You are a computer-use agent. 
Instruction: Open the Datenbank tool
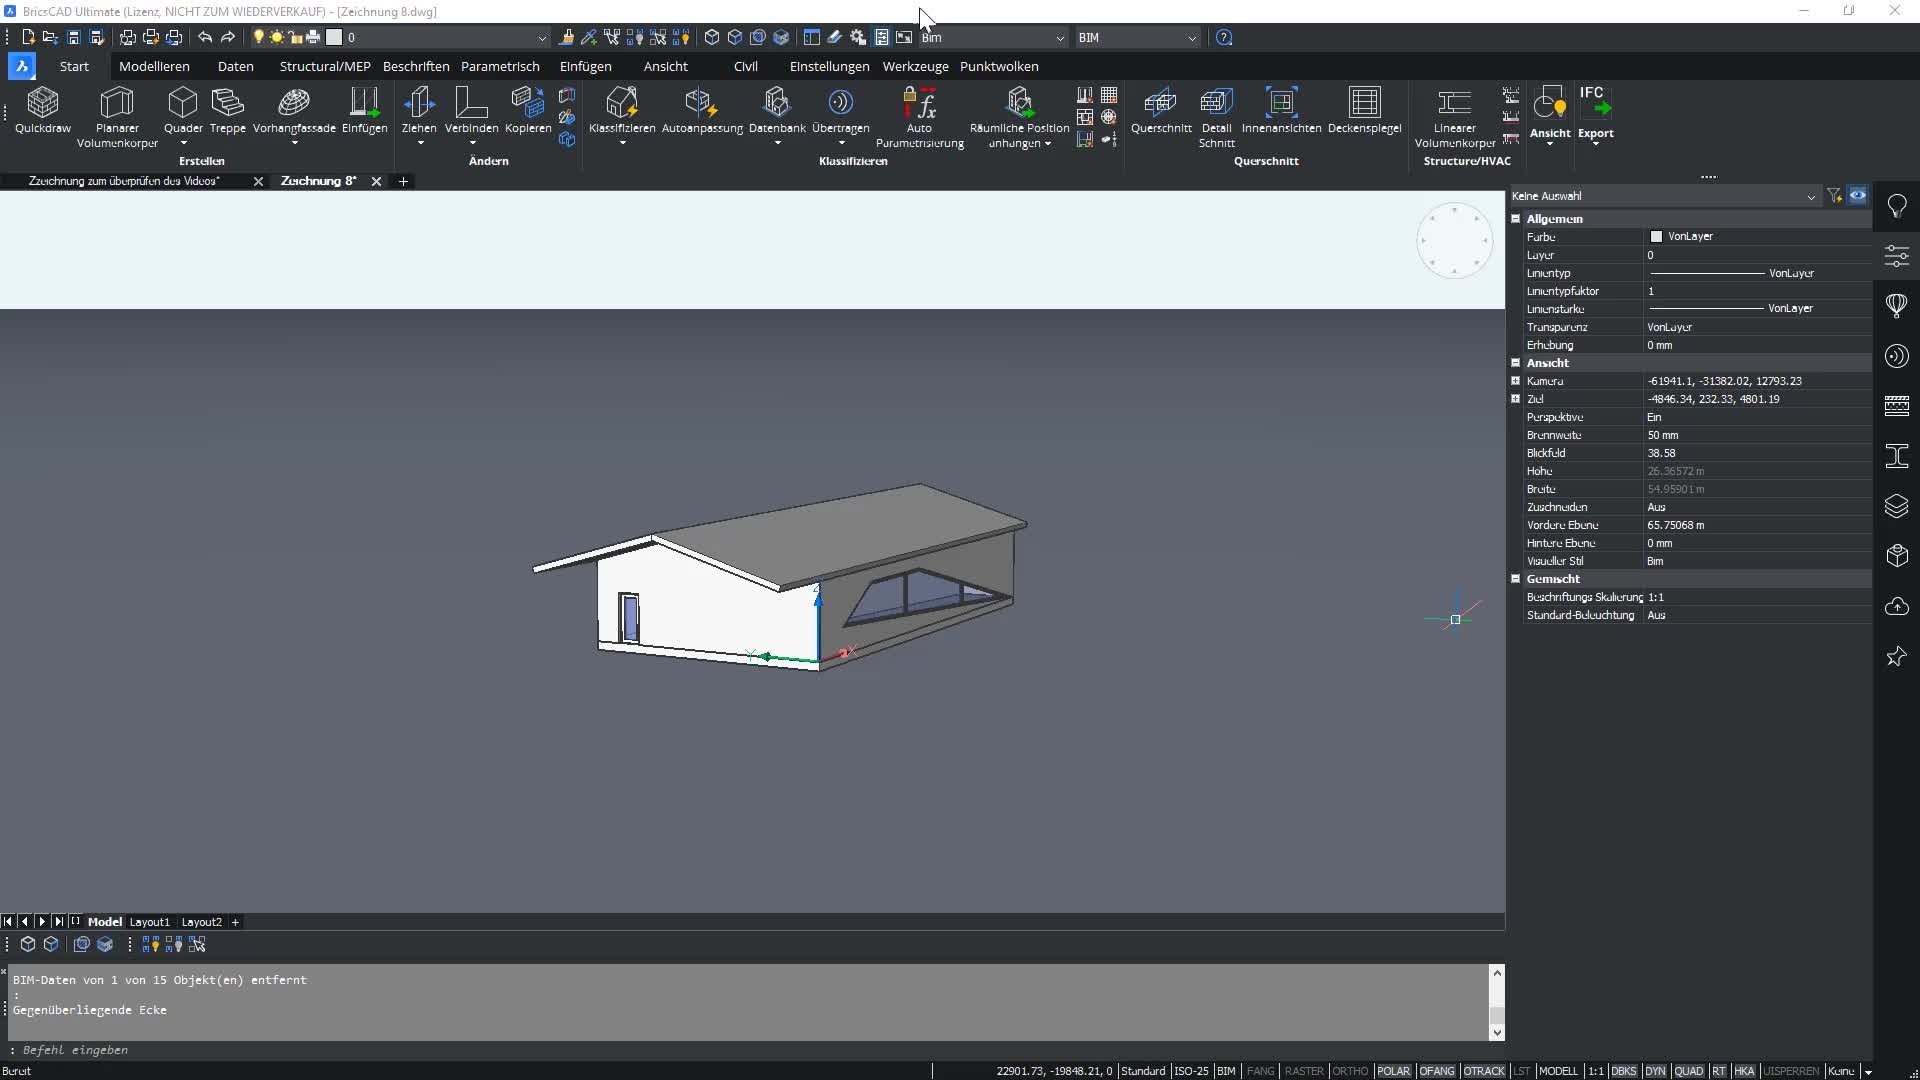coord(777,110)
